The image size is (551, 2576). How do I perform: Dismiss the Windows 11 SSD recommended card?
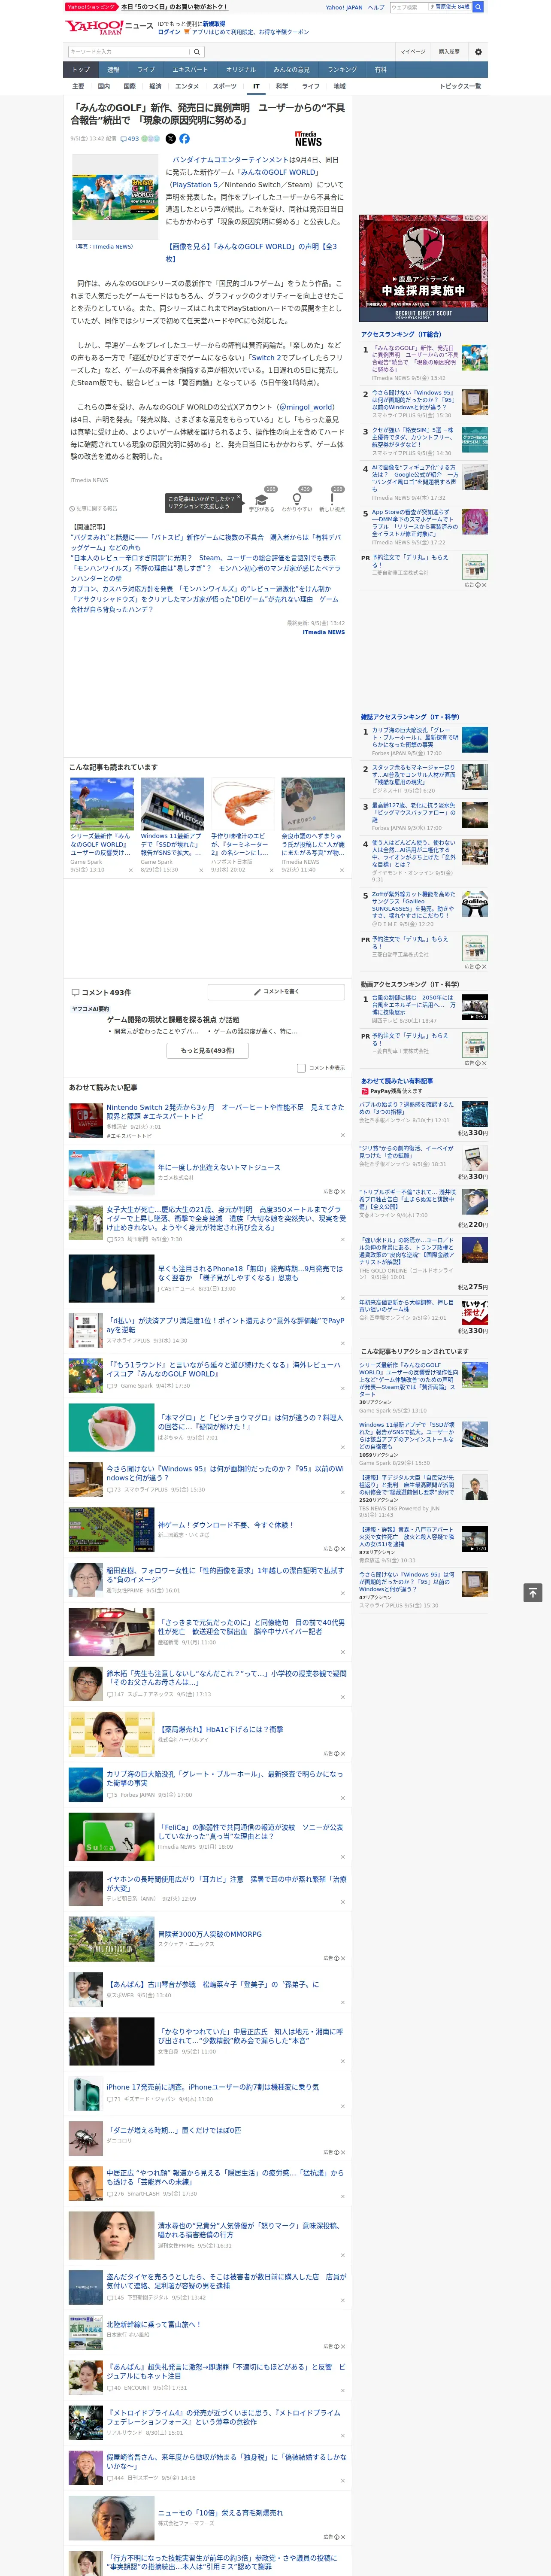(x=201, y=870)
